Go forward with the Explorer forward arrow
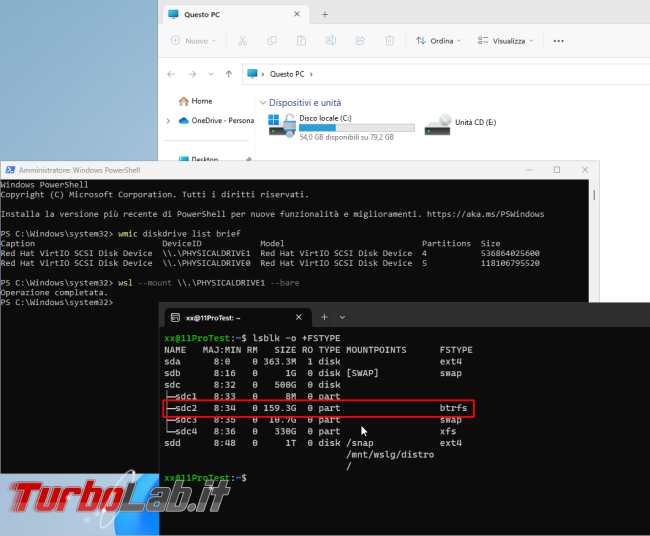Image resolution: width=650 pixels, height=536 pixels. [x=192, y=74]
